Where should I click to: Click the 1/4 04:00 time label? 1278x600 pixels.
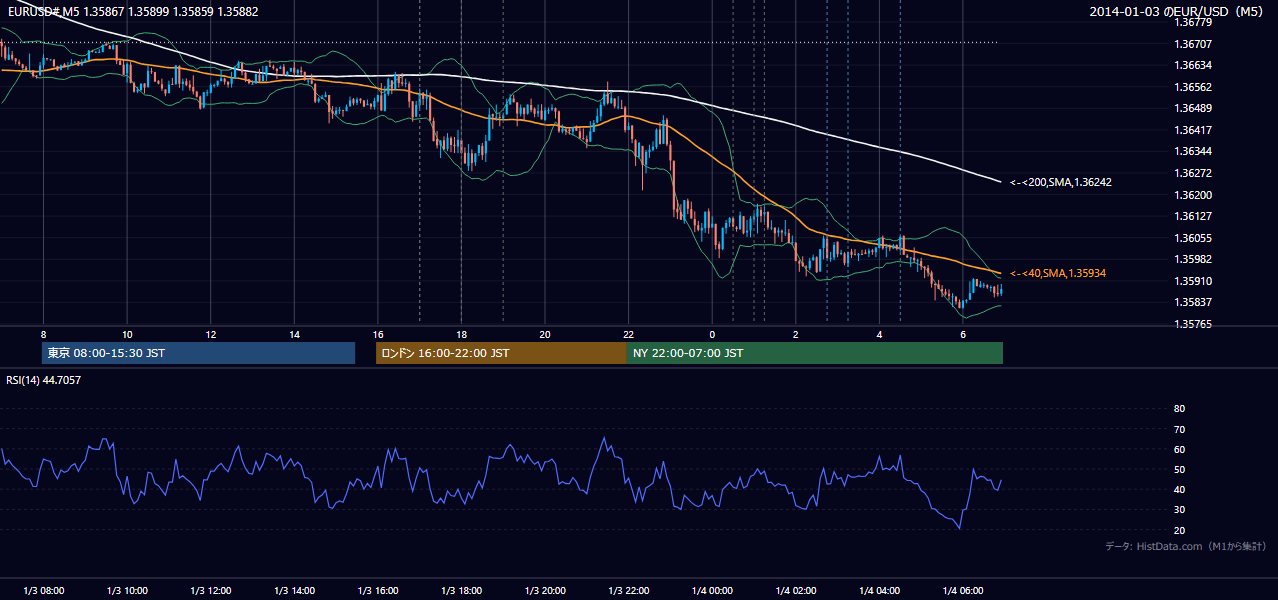click(x=879, y=591)
